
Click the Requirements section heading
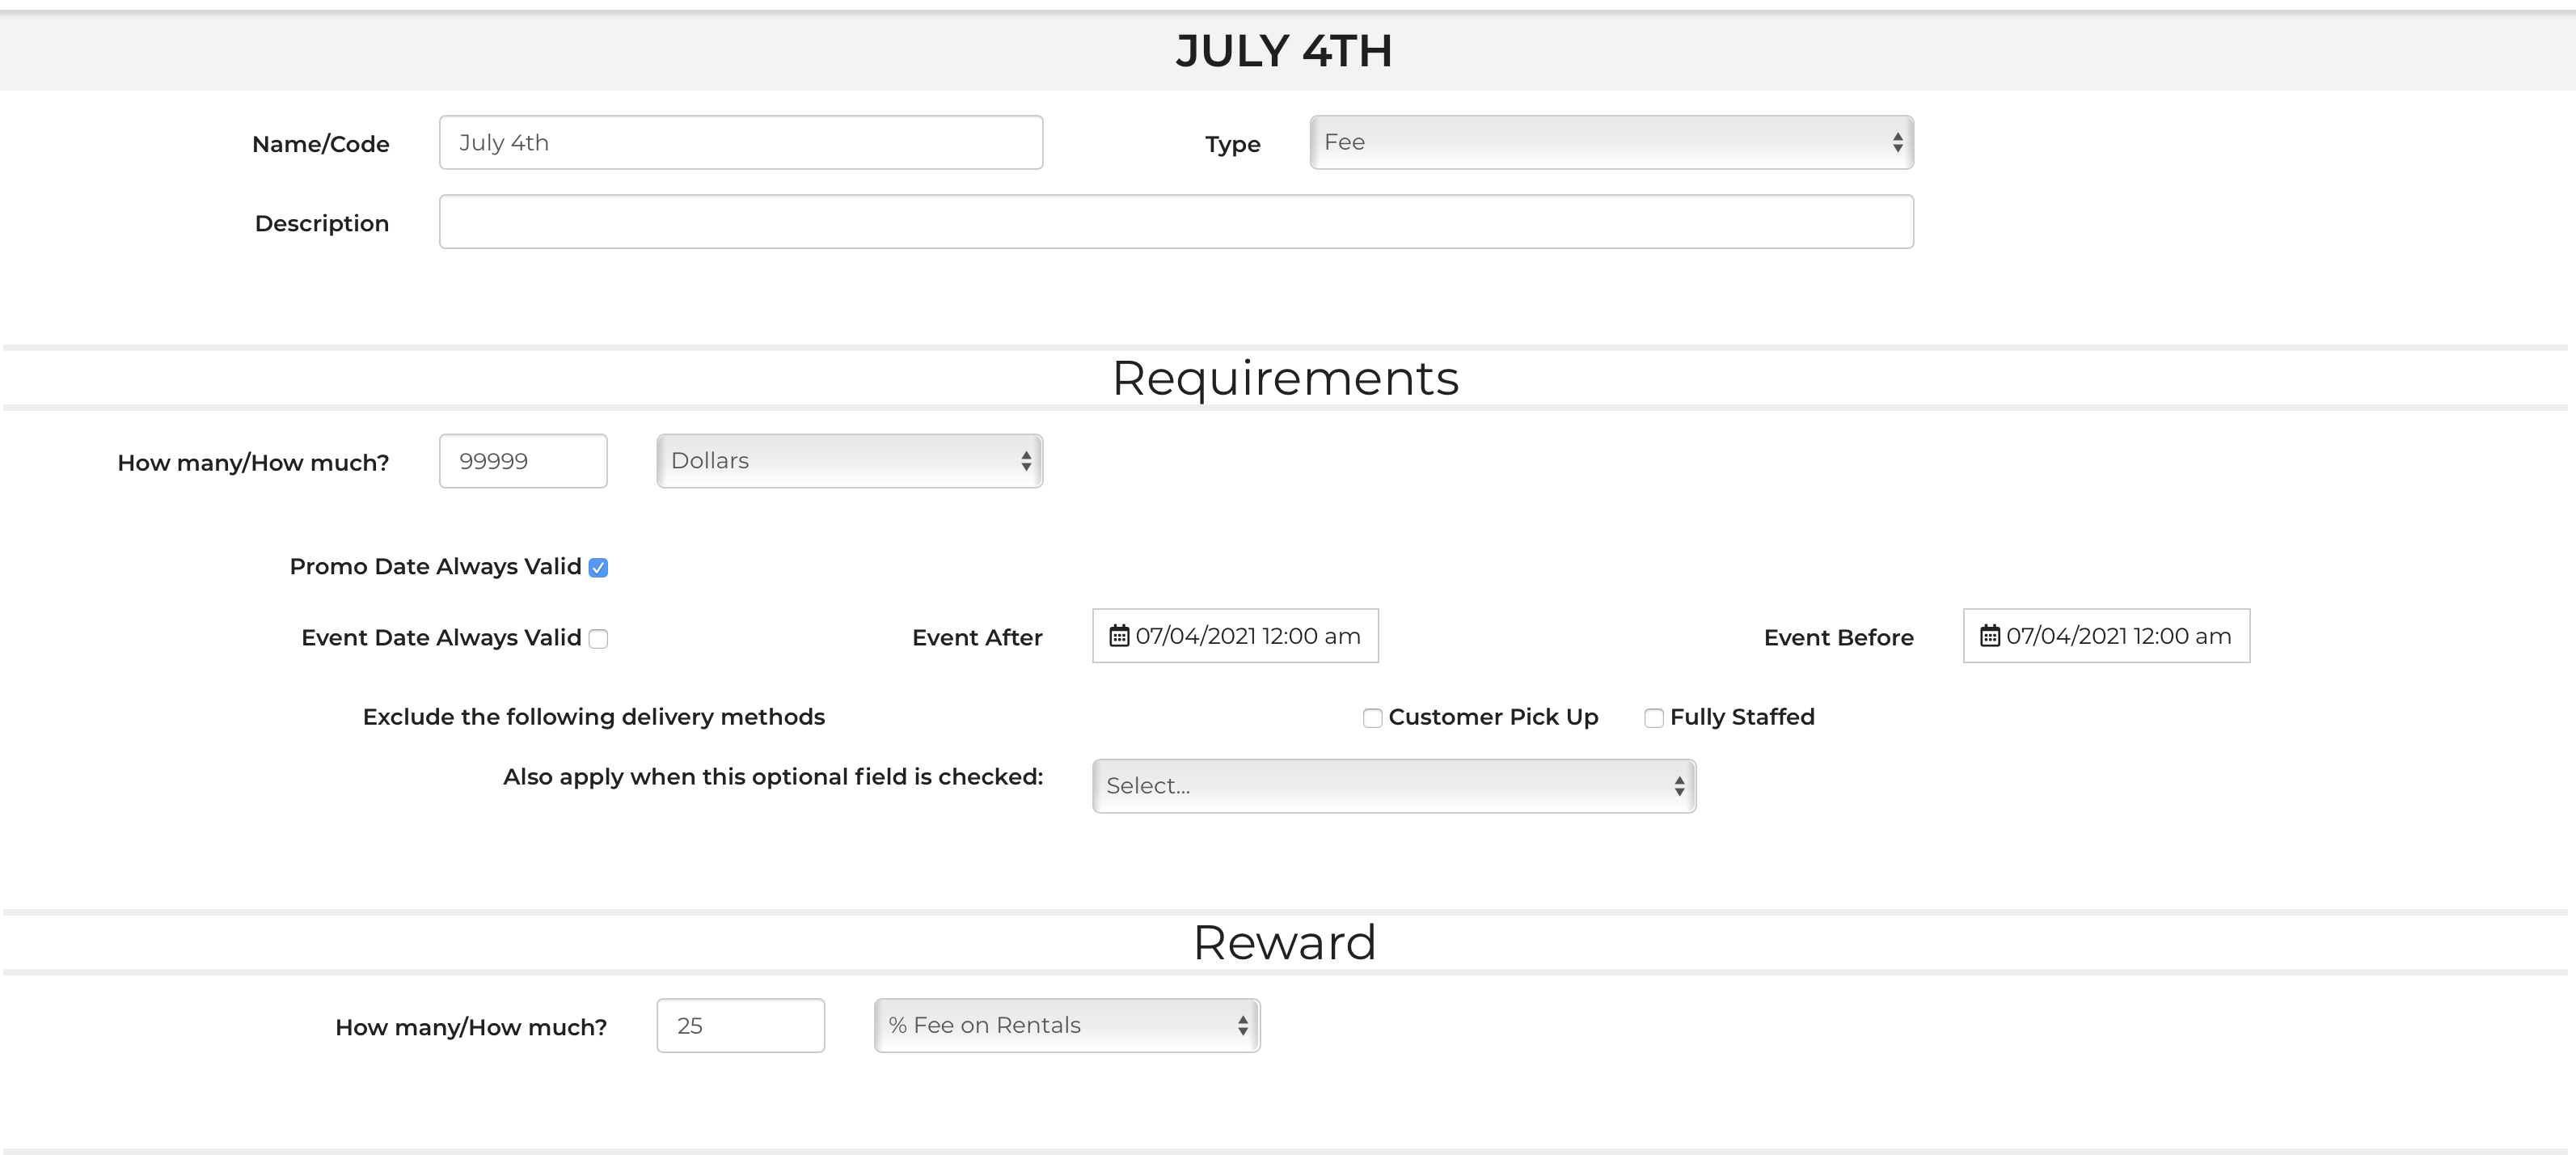coord(1285,378)
